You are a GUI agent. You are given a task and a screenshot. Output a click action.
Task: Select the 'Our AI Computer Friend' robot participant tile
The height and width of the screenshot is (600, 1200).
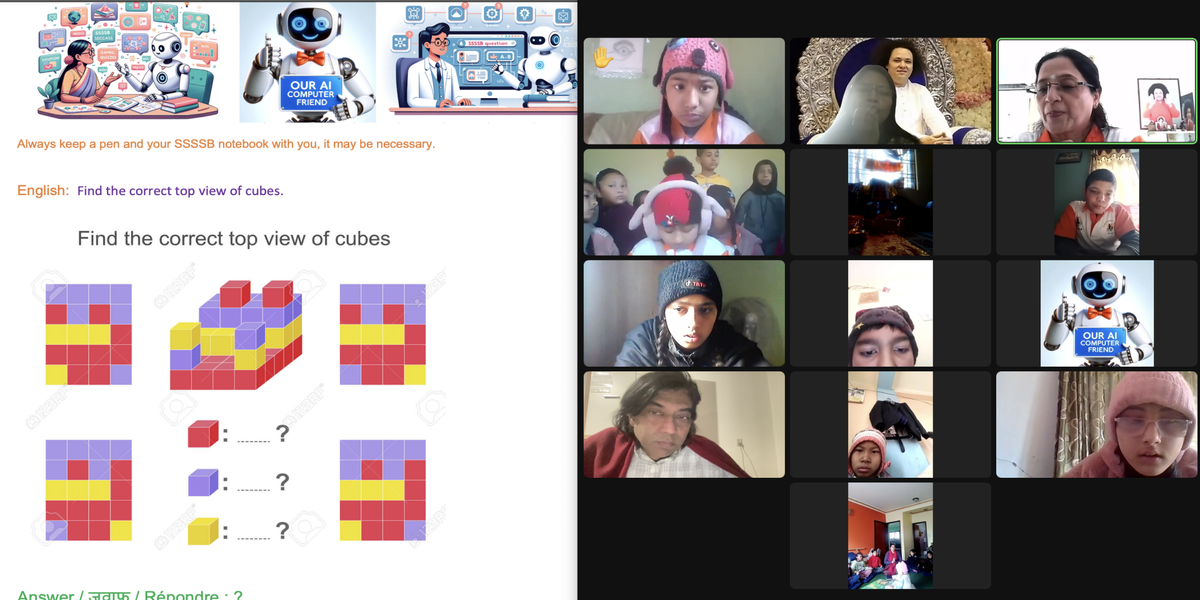[x=1097, y=313]
